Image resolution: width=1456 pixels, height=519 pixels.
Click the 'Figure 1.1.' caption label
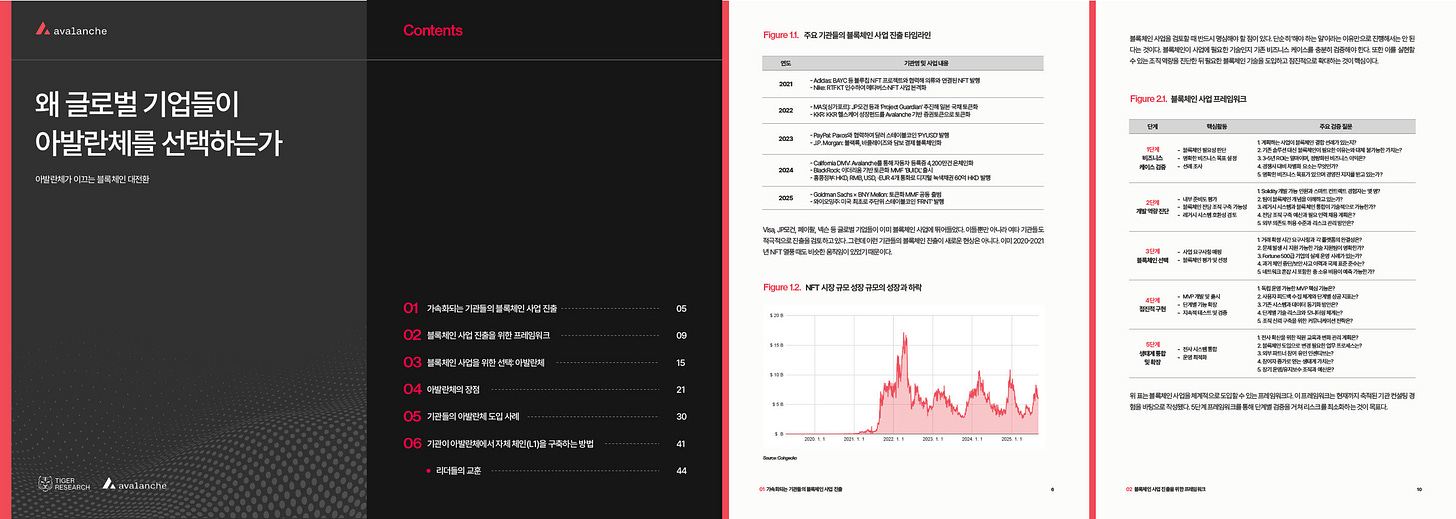780,36
